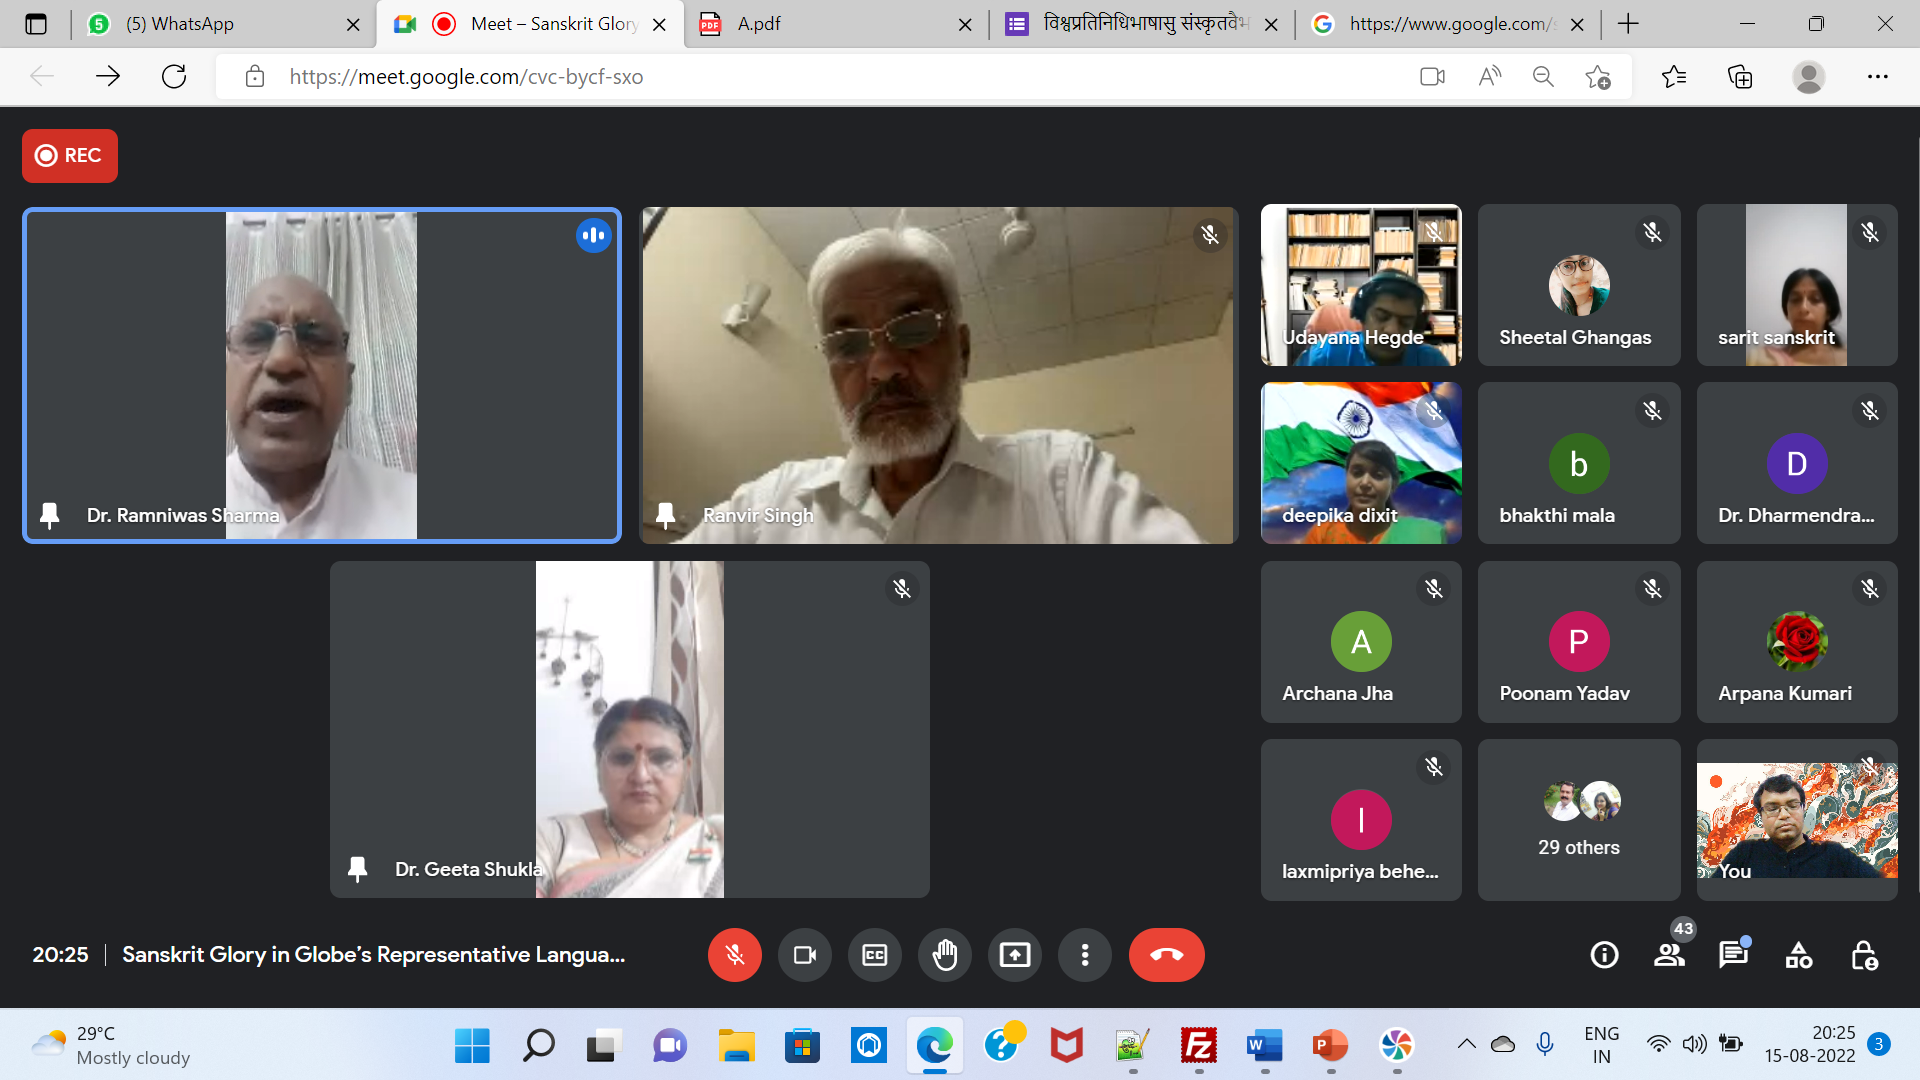The image size is (1920, 1080).
Task: Click the 29 others participants tile
Action: pyautogui.click(x=1578, y=820)
